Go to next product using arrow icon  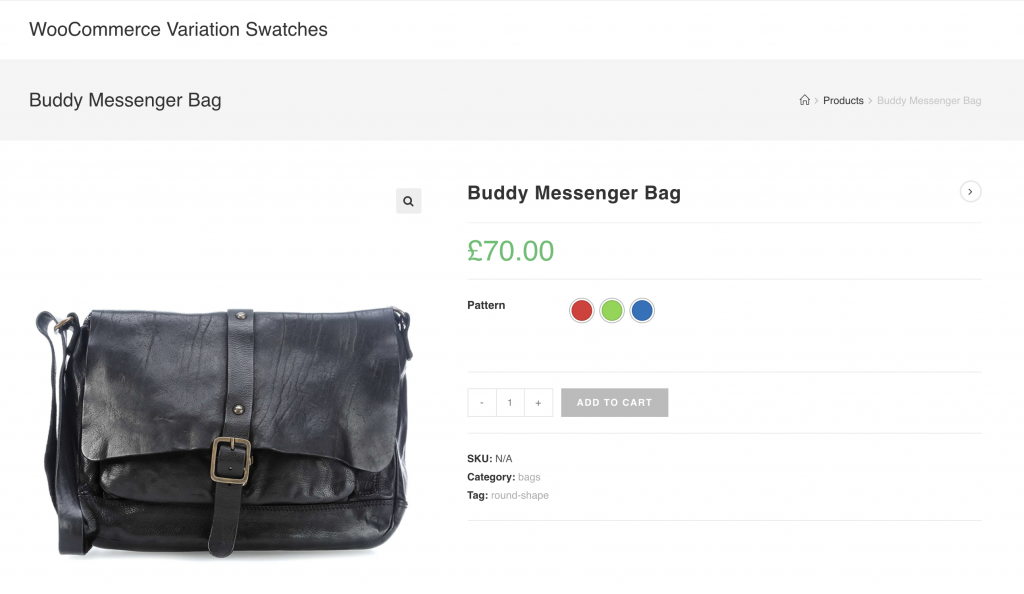pyautogui.click(x=970, y=191)
